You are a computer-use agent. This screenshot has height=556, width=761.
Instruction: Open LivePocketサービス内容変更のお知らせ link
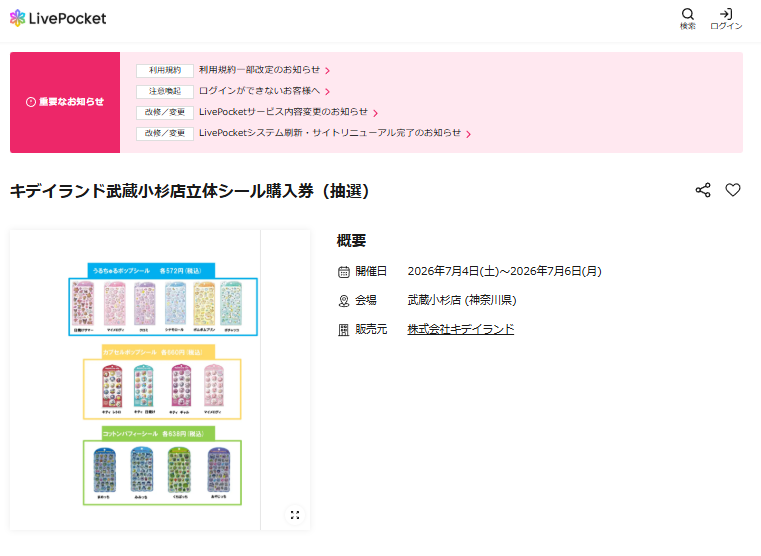click(283, 112)
